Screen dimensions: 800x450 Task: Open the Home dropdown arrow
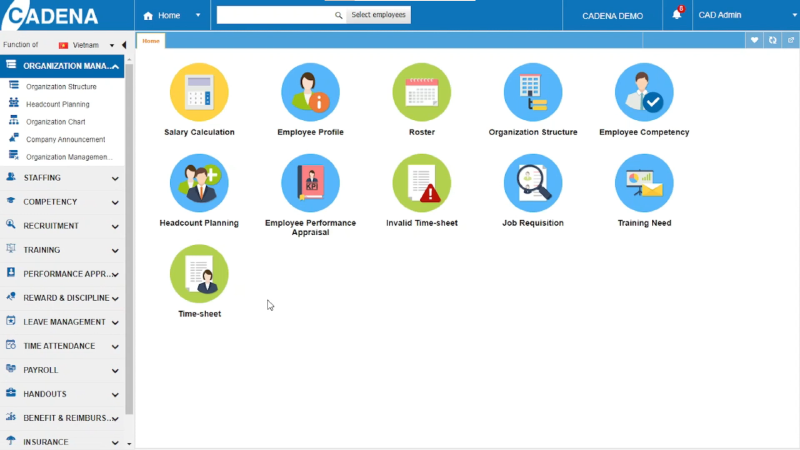coord(198,15)
